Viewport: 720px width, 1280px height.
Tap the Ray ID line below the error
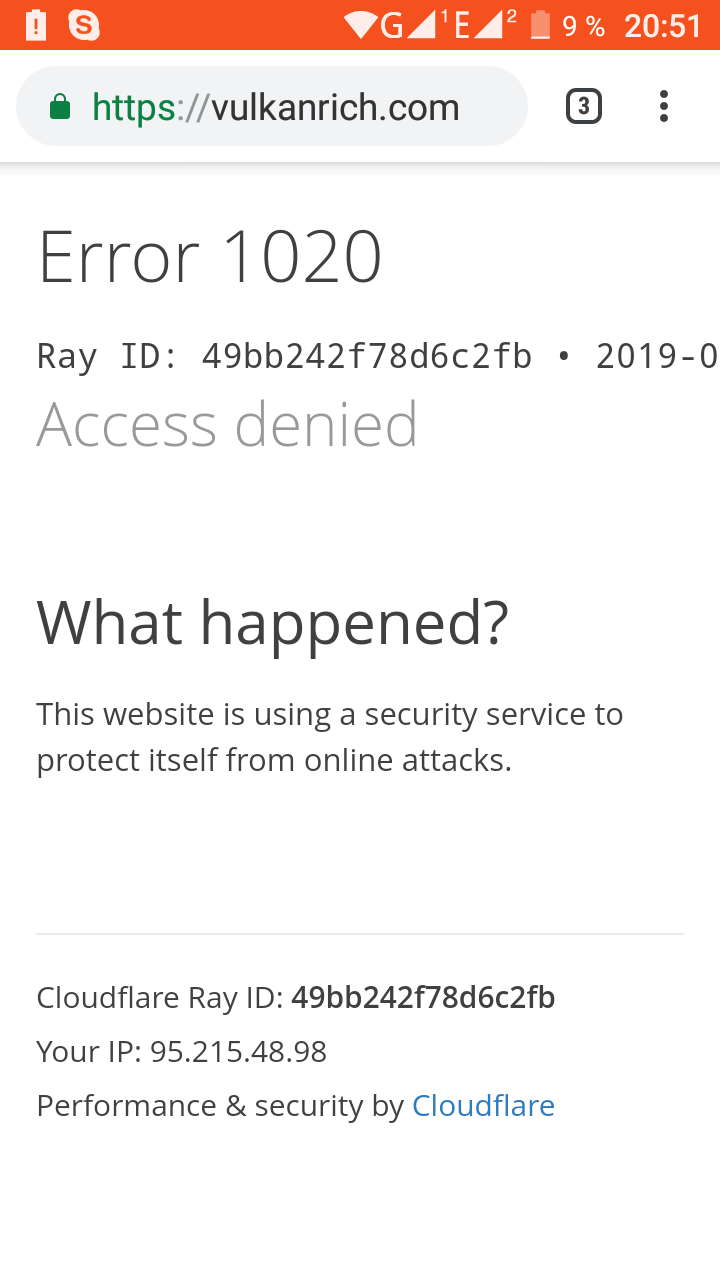pos(376,355)
